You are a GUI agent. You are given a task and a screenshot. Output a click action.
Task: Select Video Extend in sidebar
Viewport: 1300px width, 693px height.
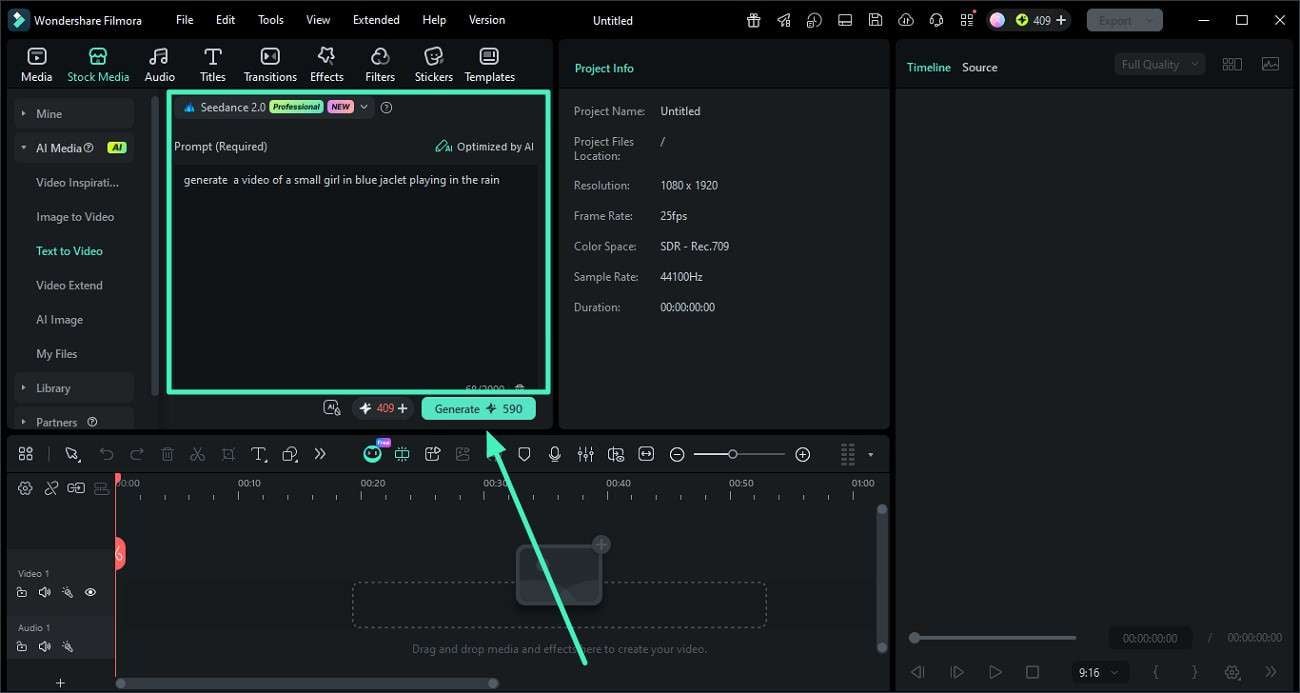[x=69, y=285]
